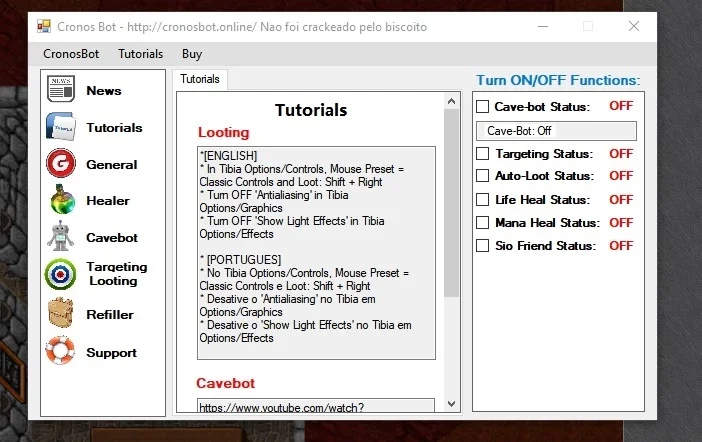Click the Tutorials sidebar book icon
The image size is (702, 442).
click(60, 127)
